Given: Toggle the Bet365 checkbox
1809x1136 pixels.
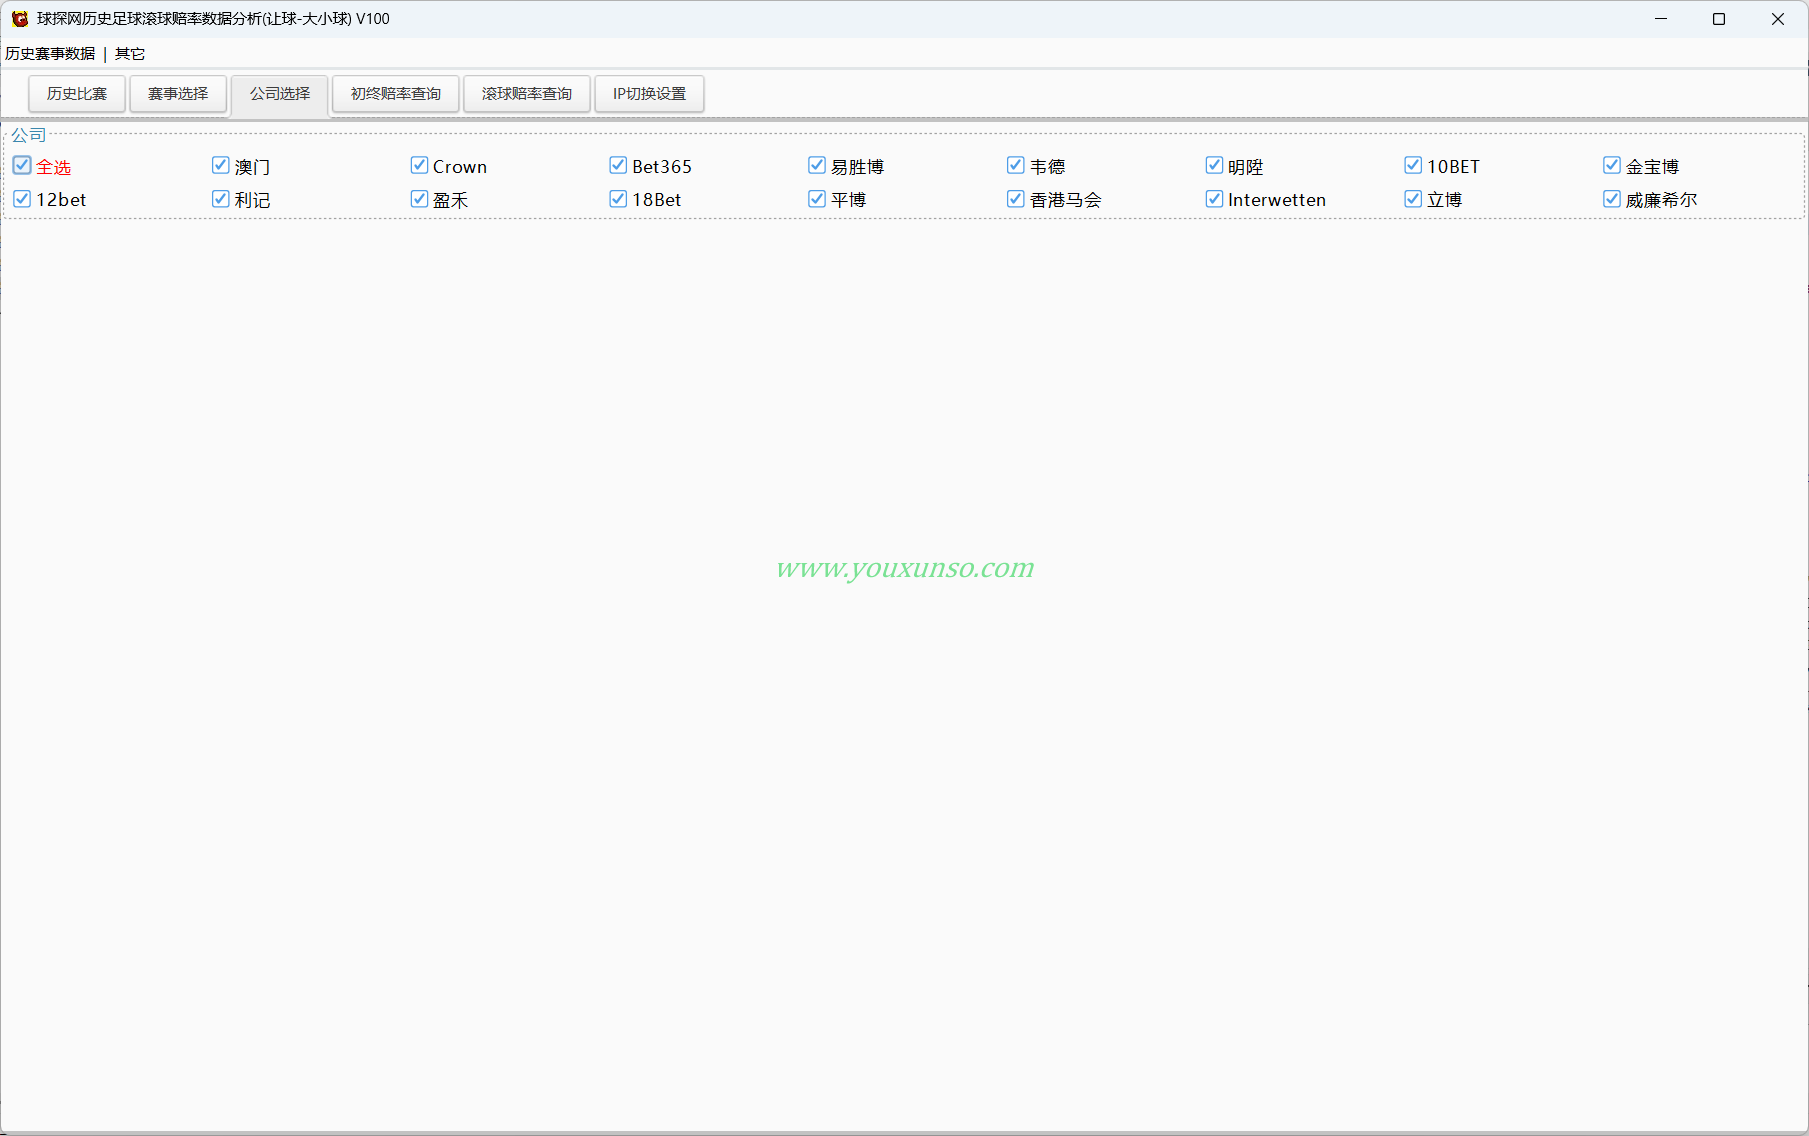Looking at the screenshot, I should 618,166.
